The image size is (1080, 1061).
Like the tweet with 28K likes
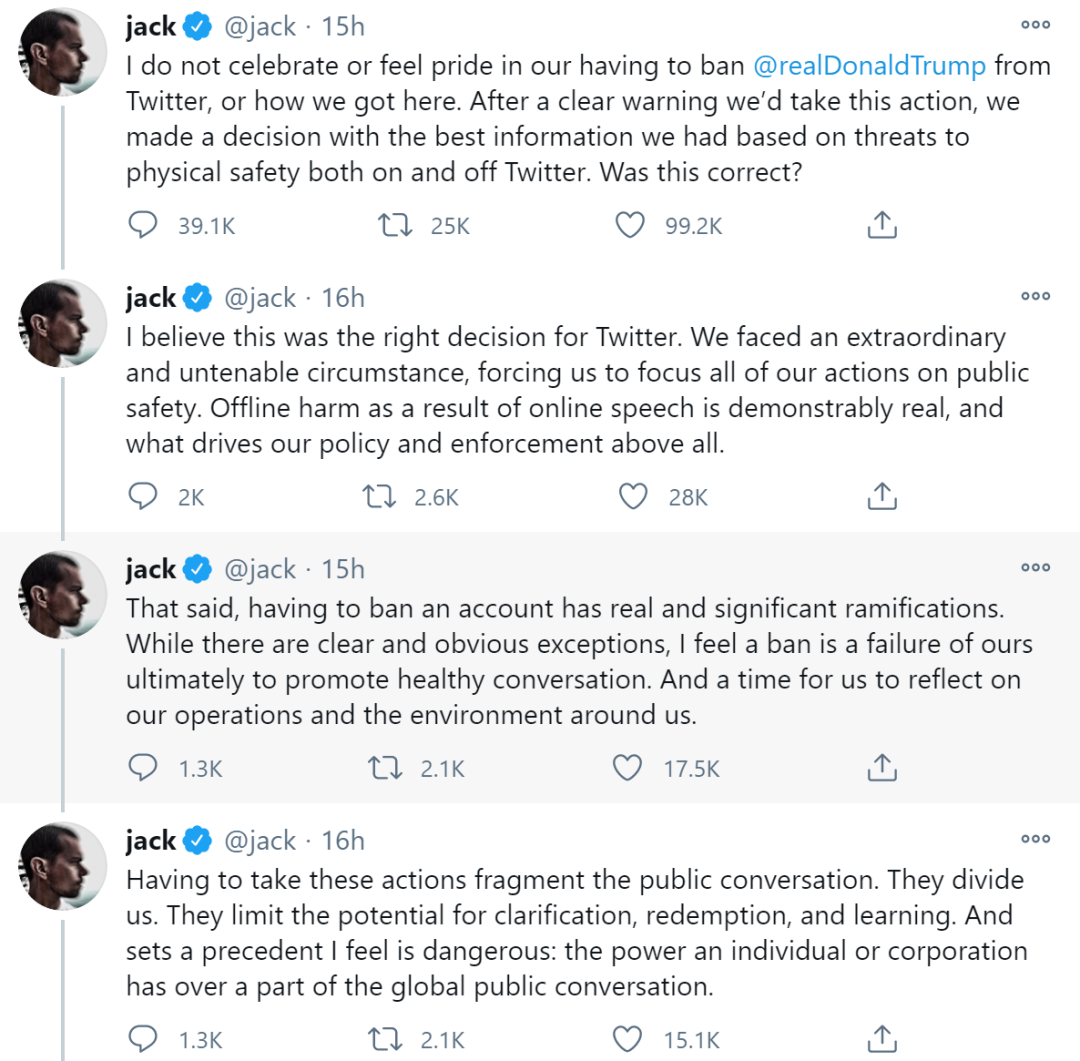(x=632, y=496)
